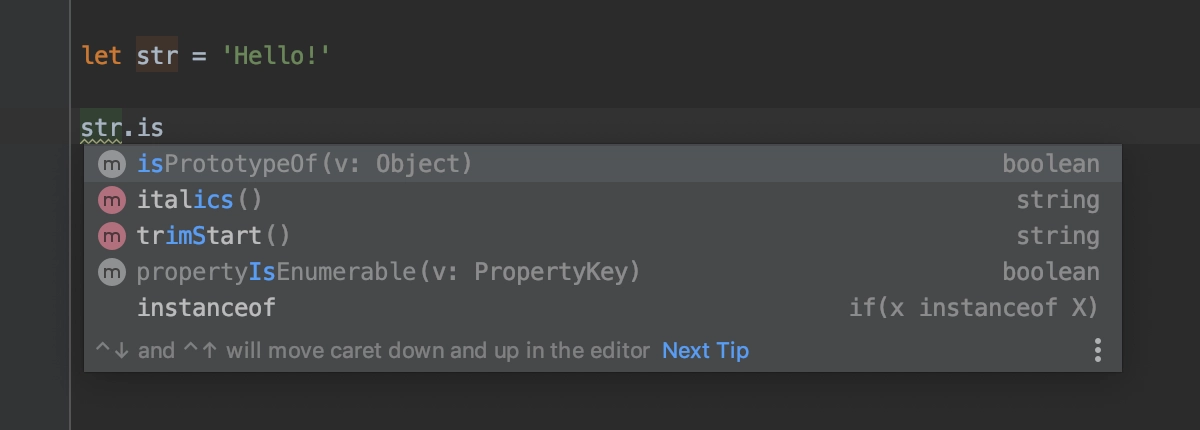Select isPrototypeOf(v: Object) suggestion
1200x430 pixels.
(602, 164)
